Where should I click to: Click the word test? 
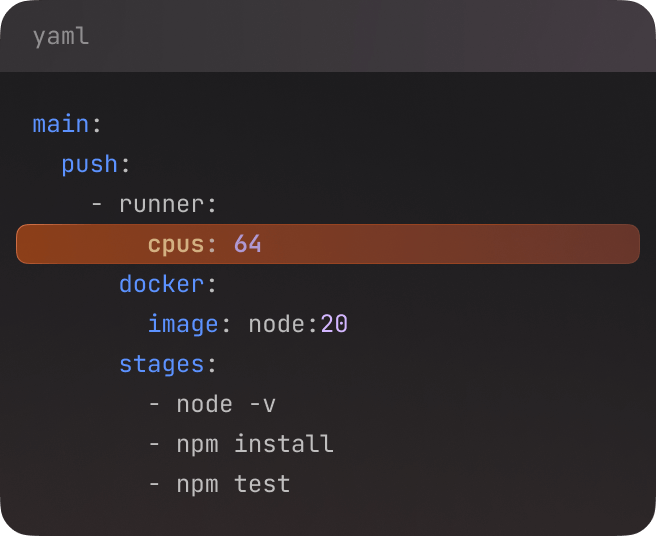point(262,484)
